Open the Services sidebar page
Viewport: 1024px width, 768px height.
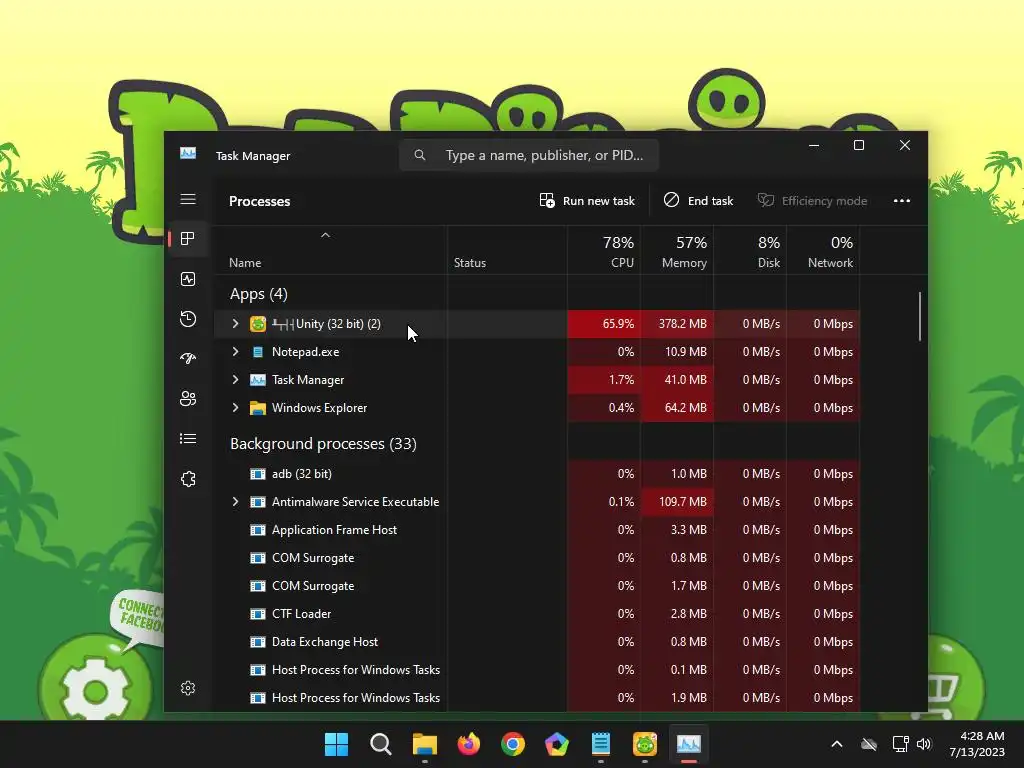click(x=188, y=479)
